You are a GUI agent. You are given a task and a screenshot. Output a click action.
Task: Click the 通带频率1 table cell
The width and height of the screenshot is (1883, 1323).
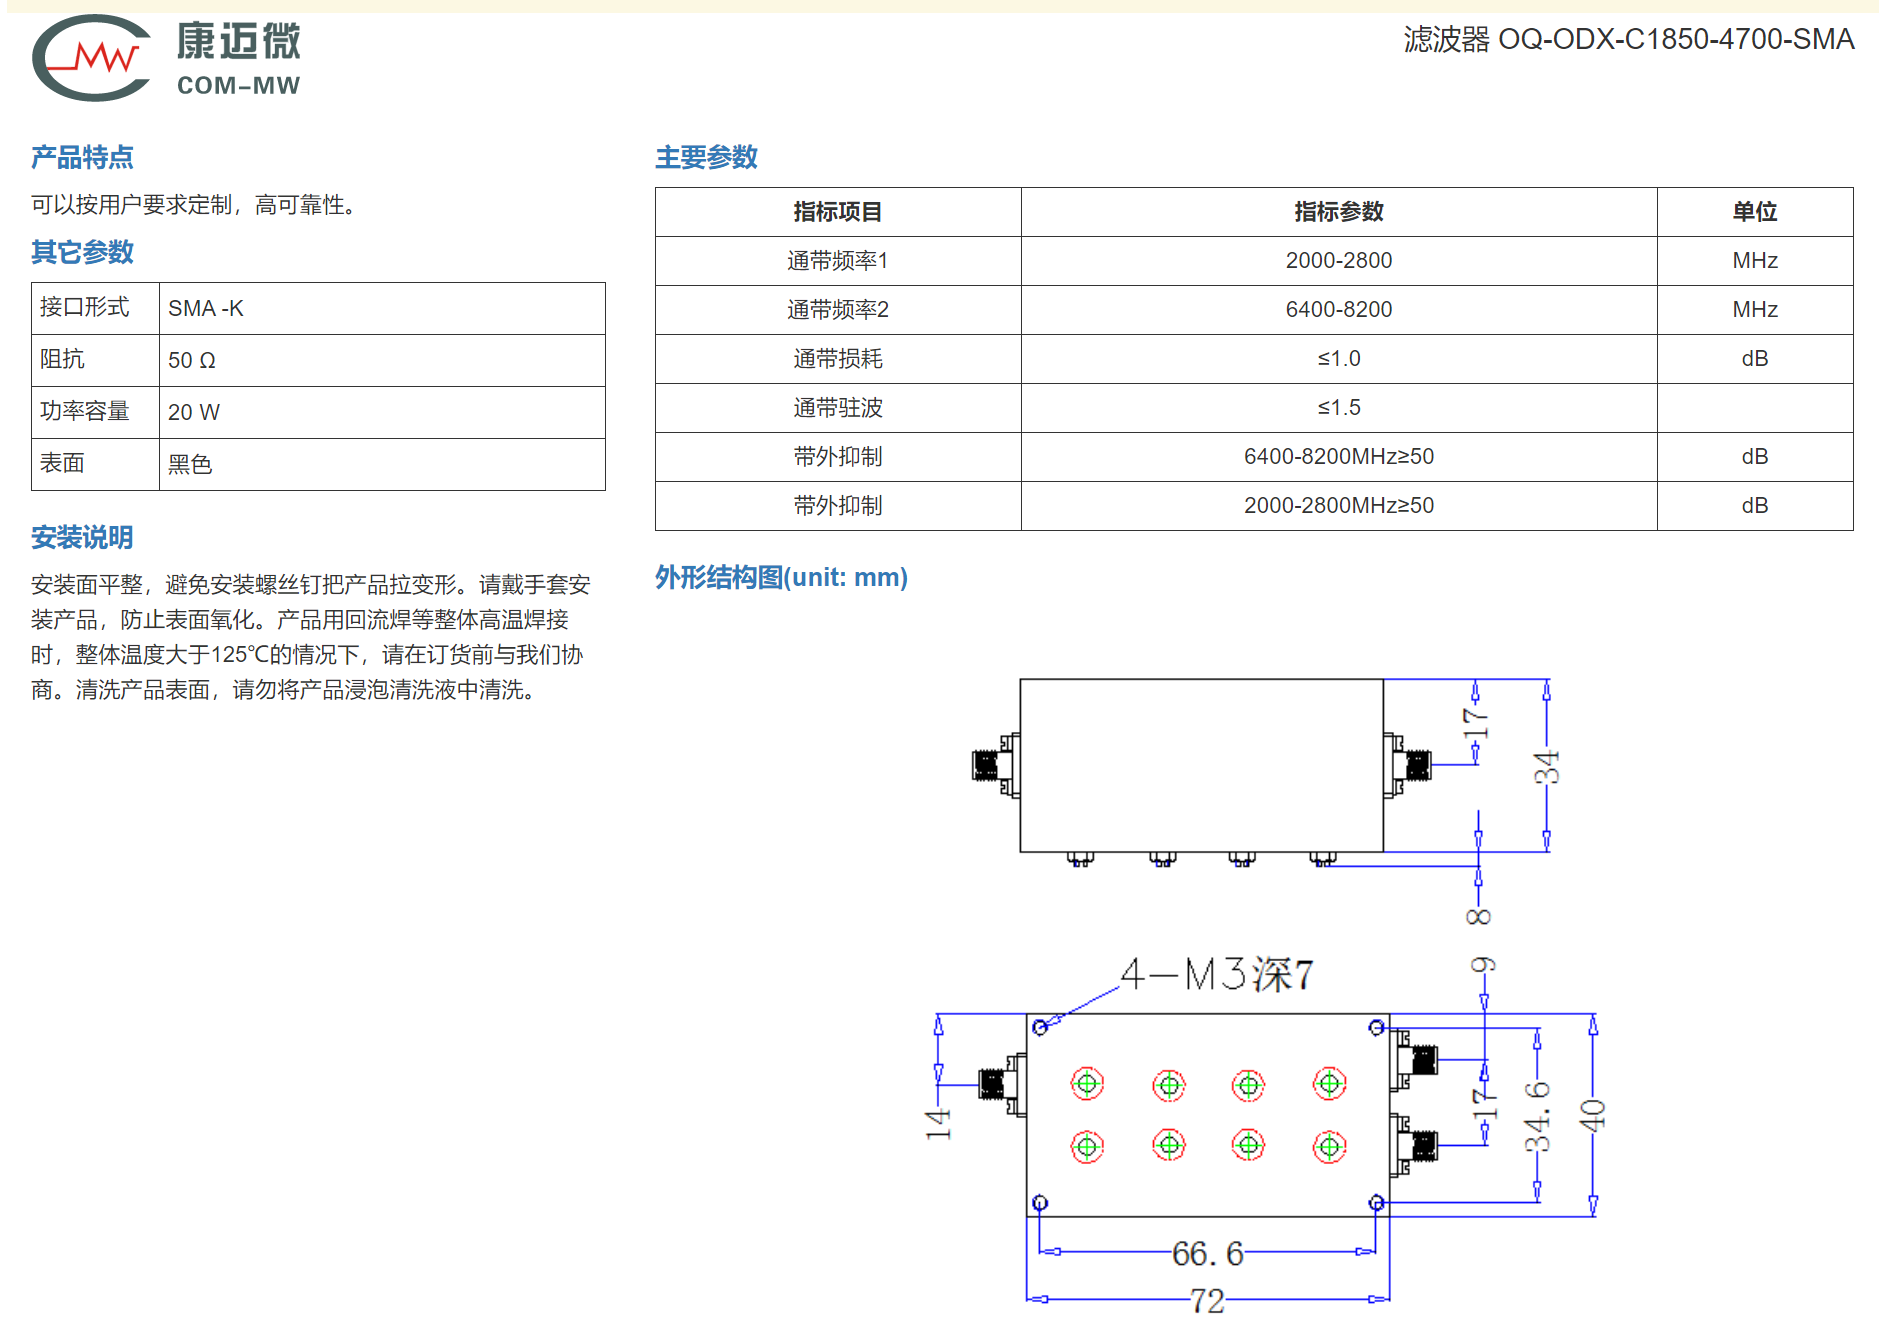(838, 261)
